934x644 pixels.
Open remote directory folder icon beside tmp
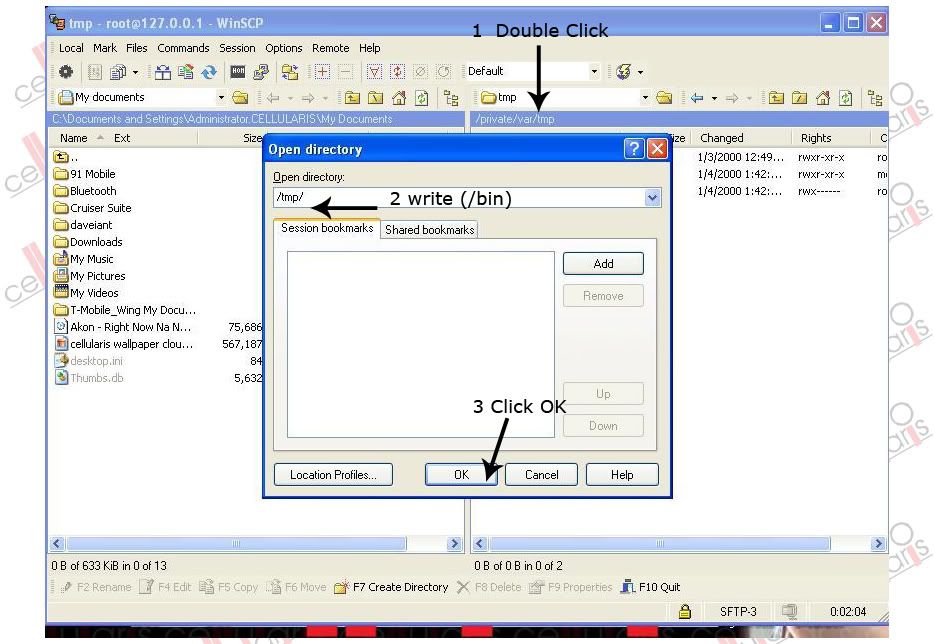(x=664, y=98)
